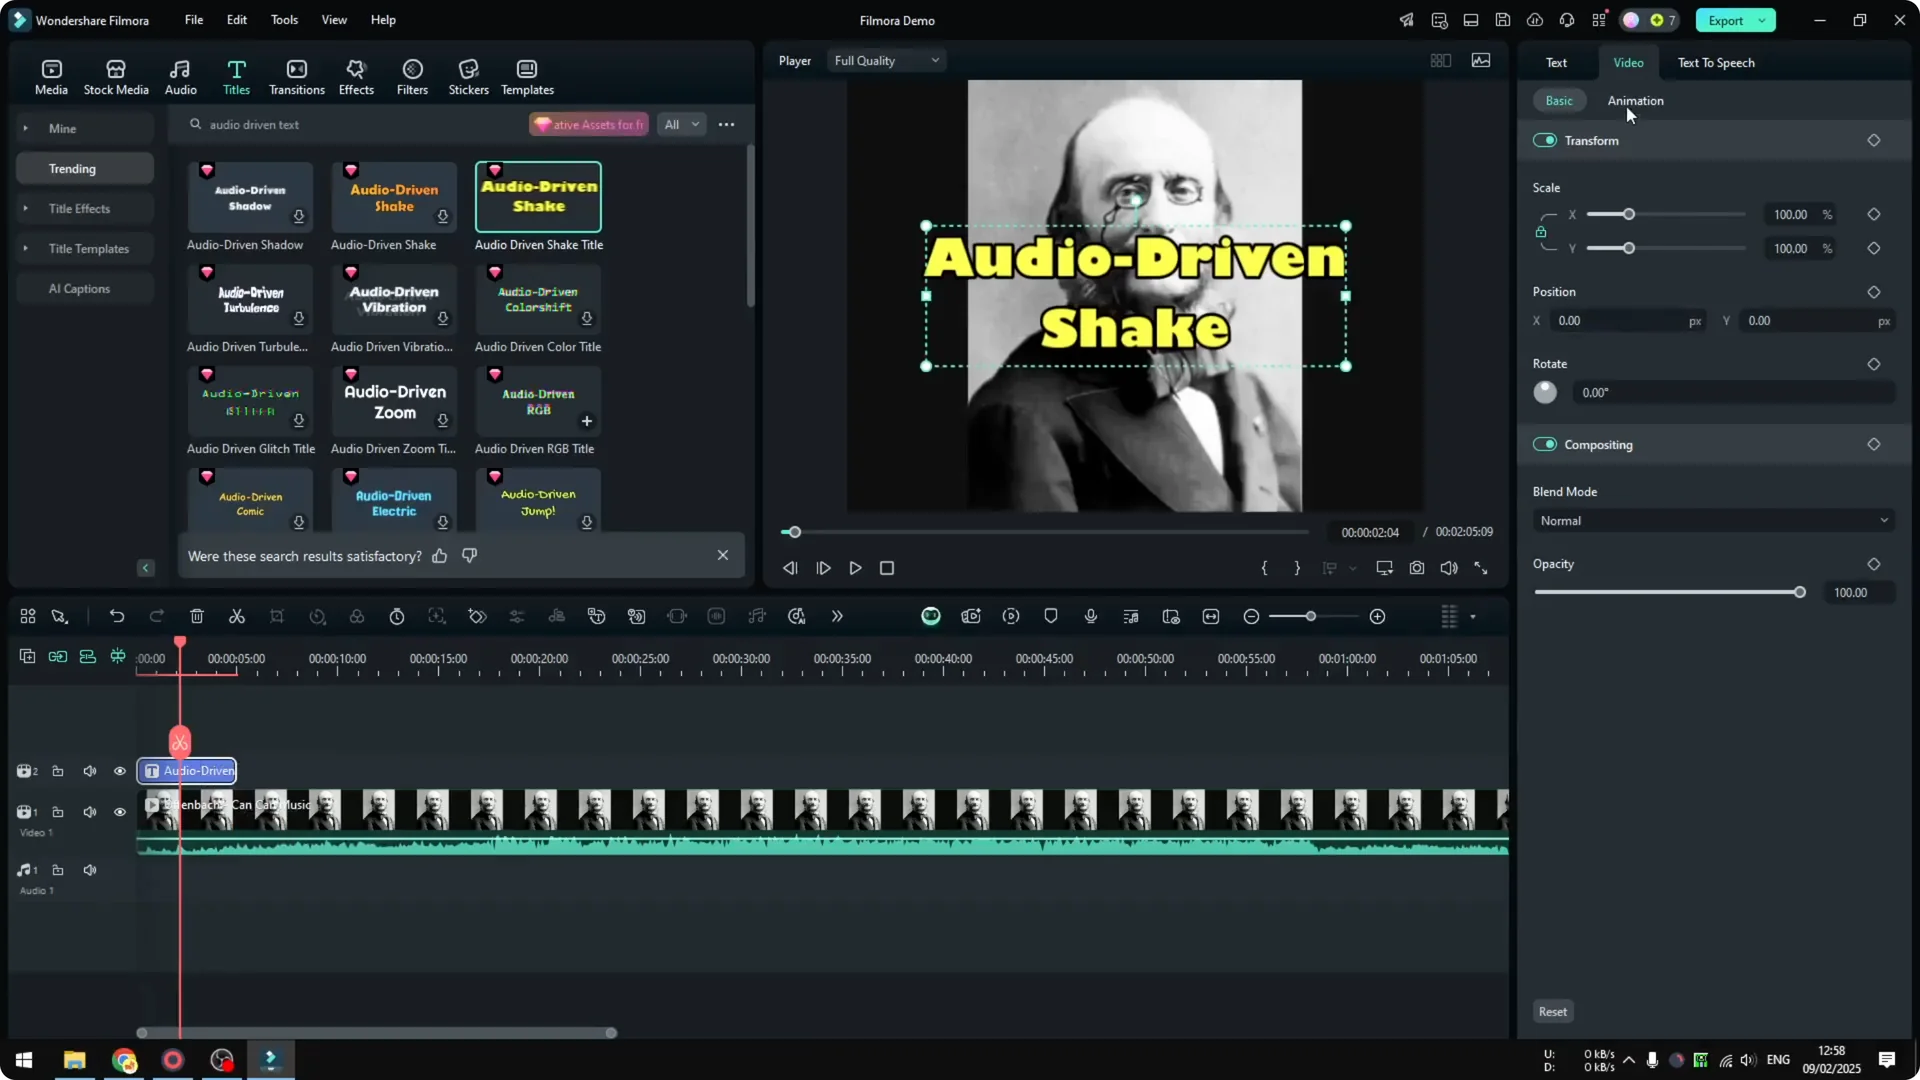The width and height of the screenshot is (1920, 1080).
Task: Toggle the Transform section switch
Action: coord(1546,140)
